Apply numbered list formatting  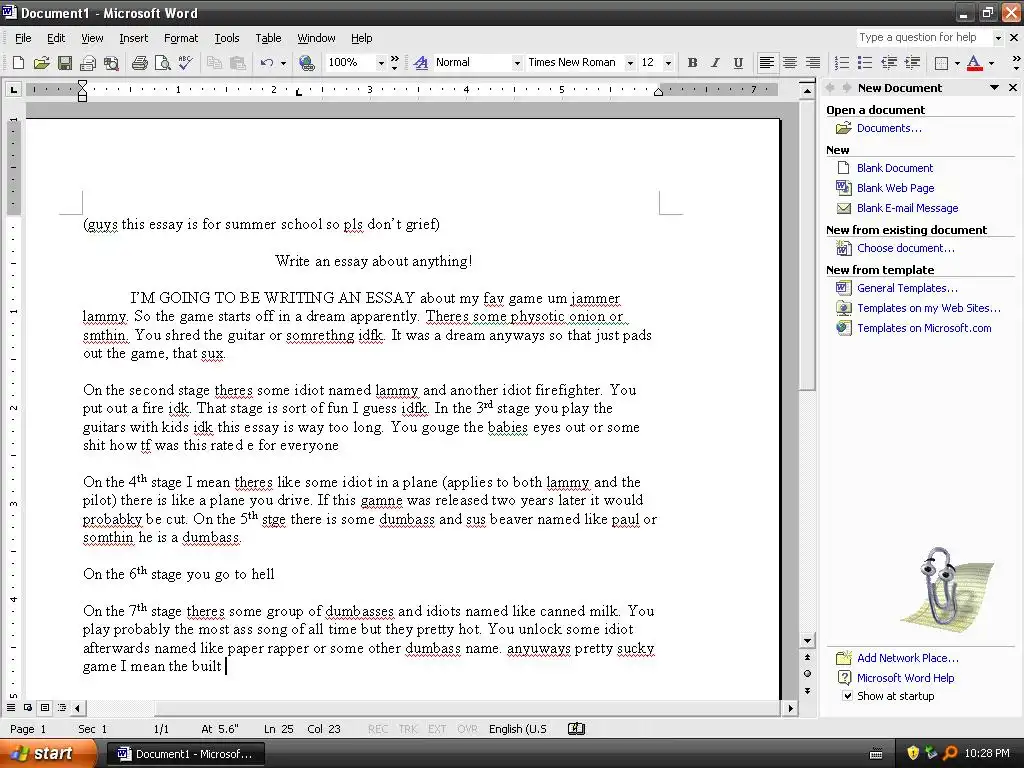842,63
